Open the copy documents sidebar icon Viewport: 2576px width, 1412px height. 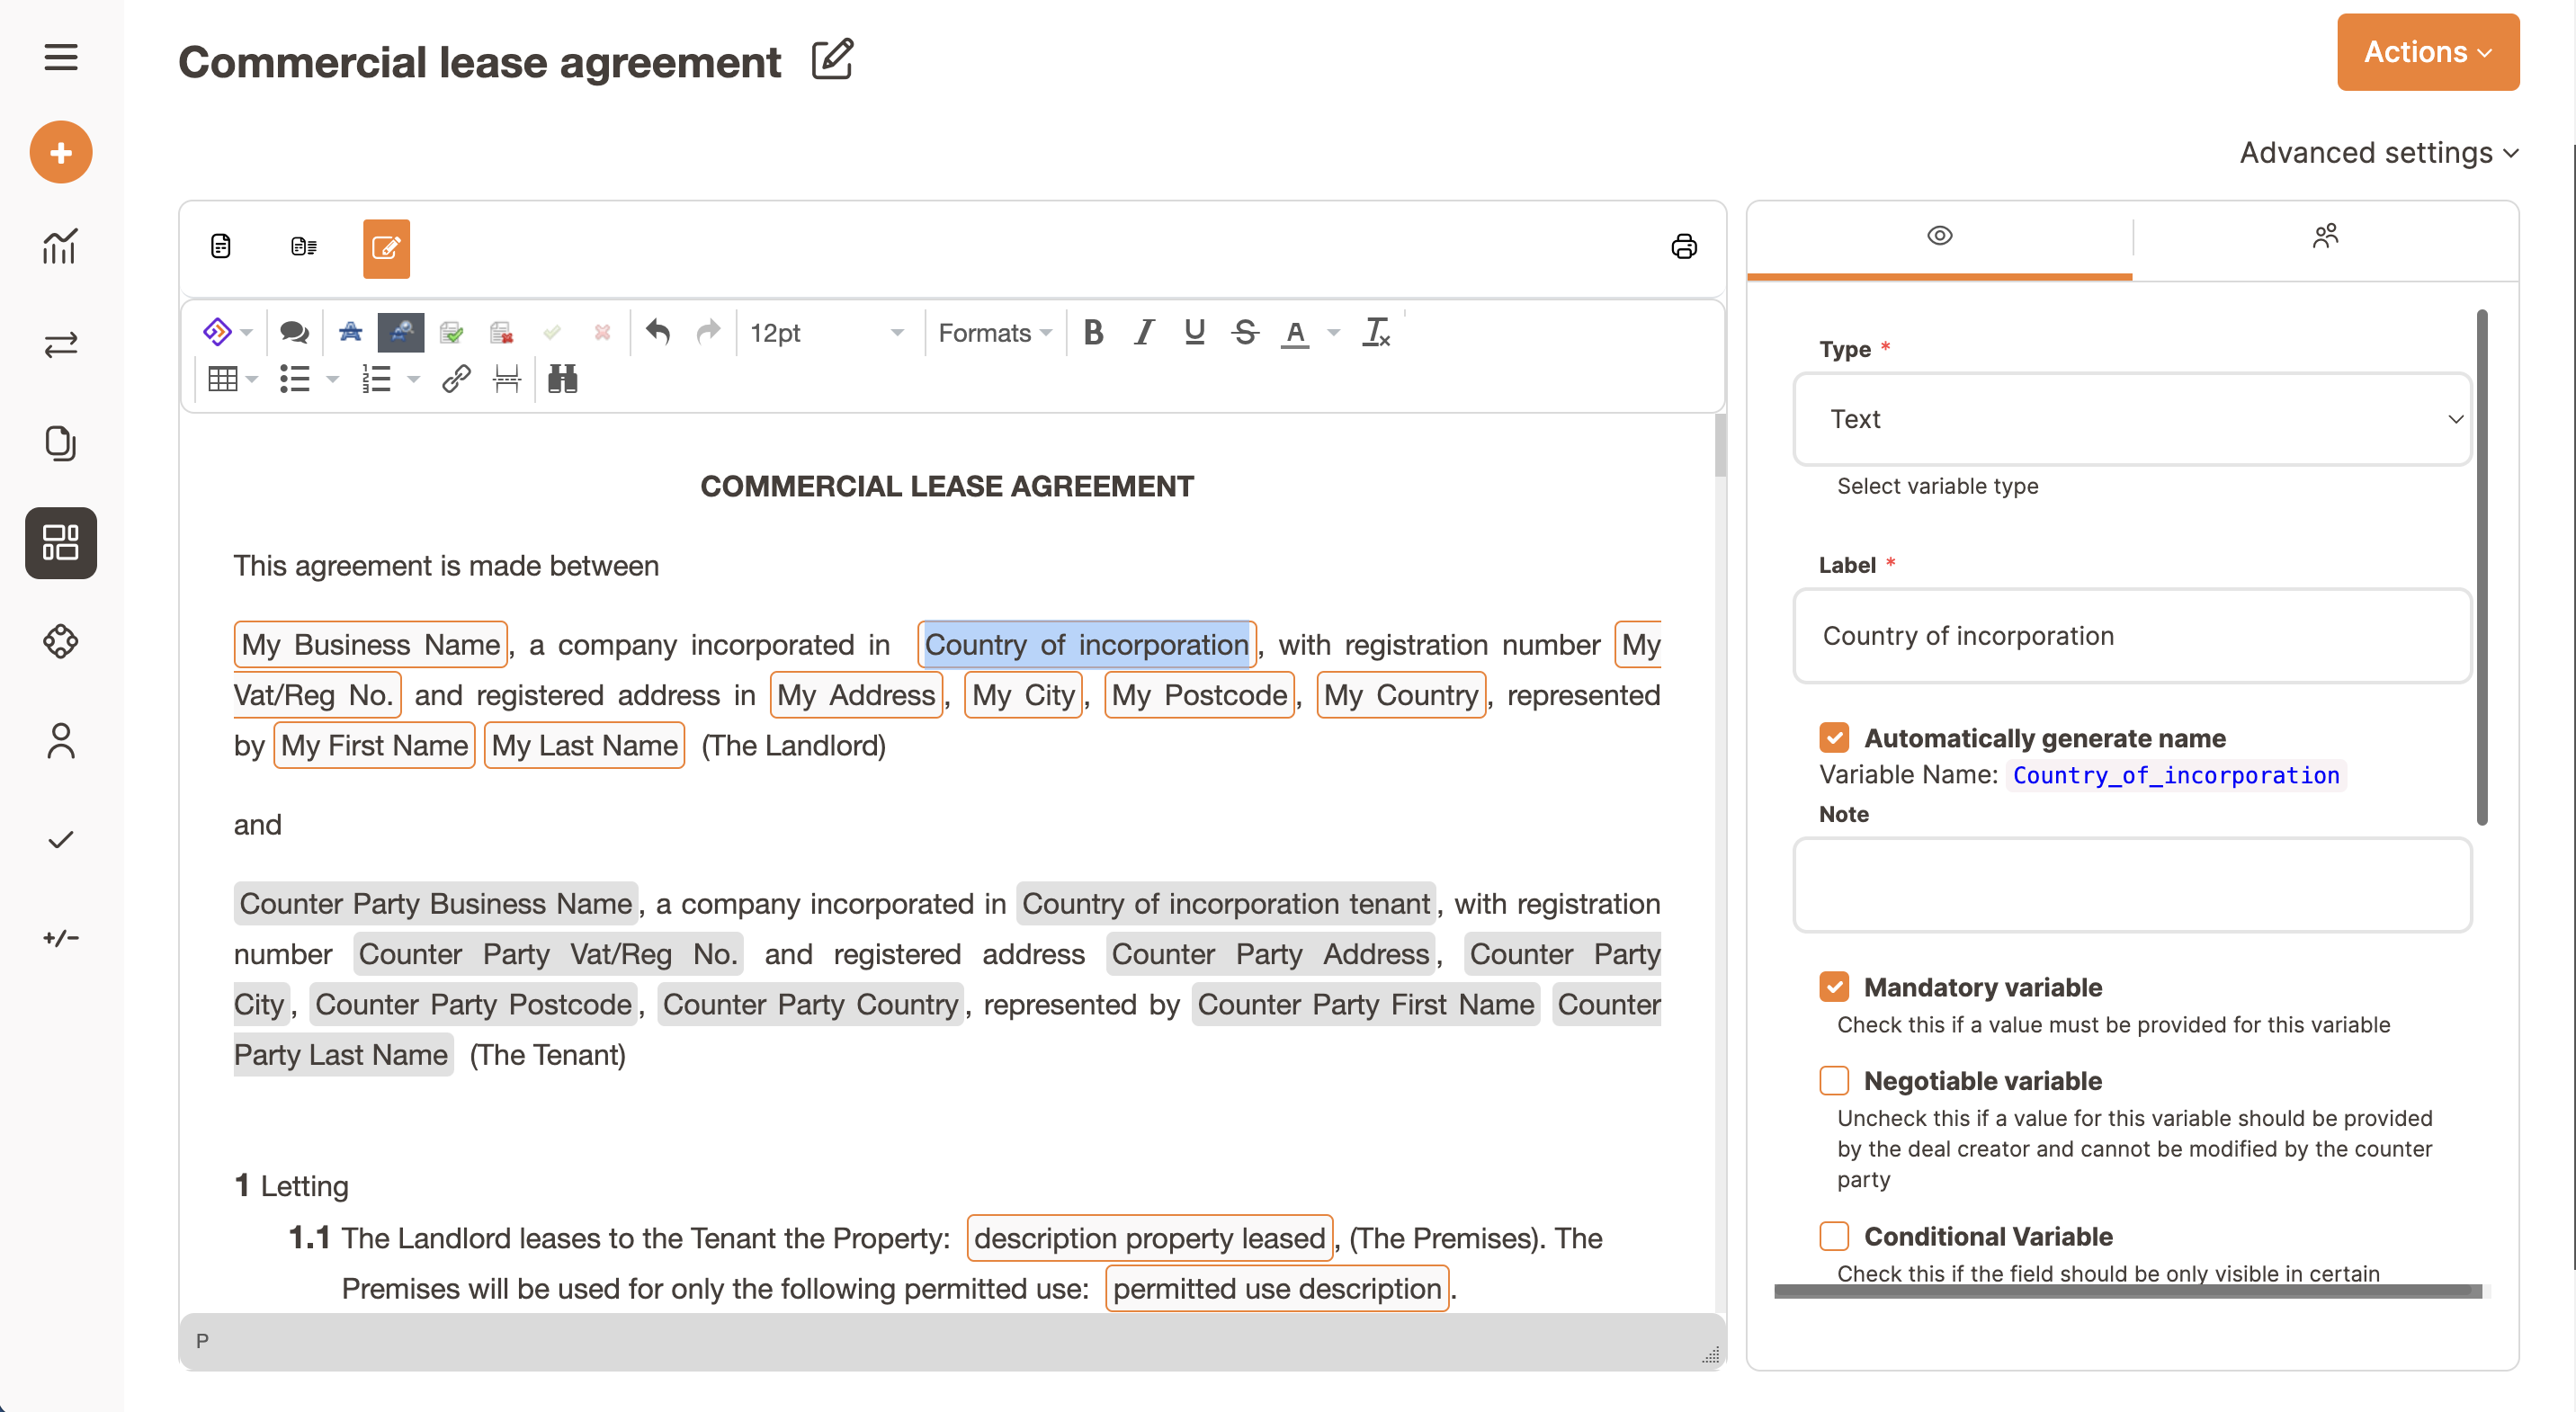coord(61,443)
